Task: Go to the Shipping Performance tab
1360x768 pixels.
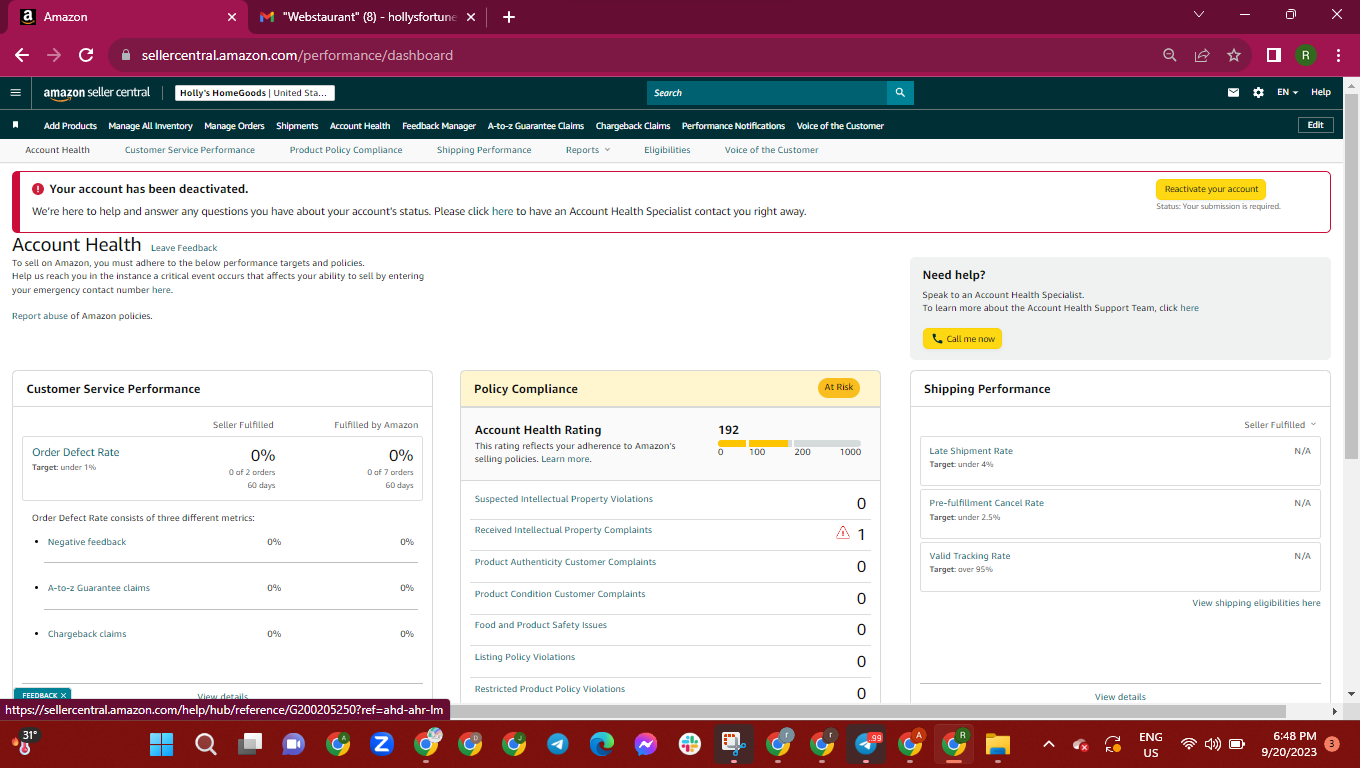Action: [484, 150]
